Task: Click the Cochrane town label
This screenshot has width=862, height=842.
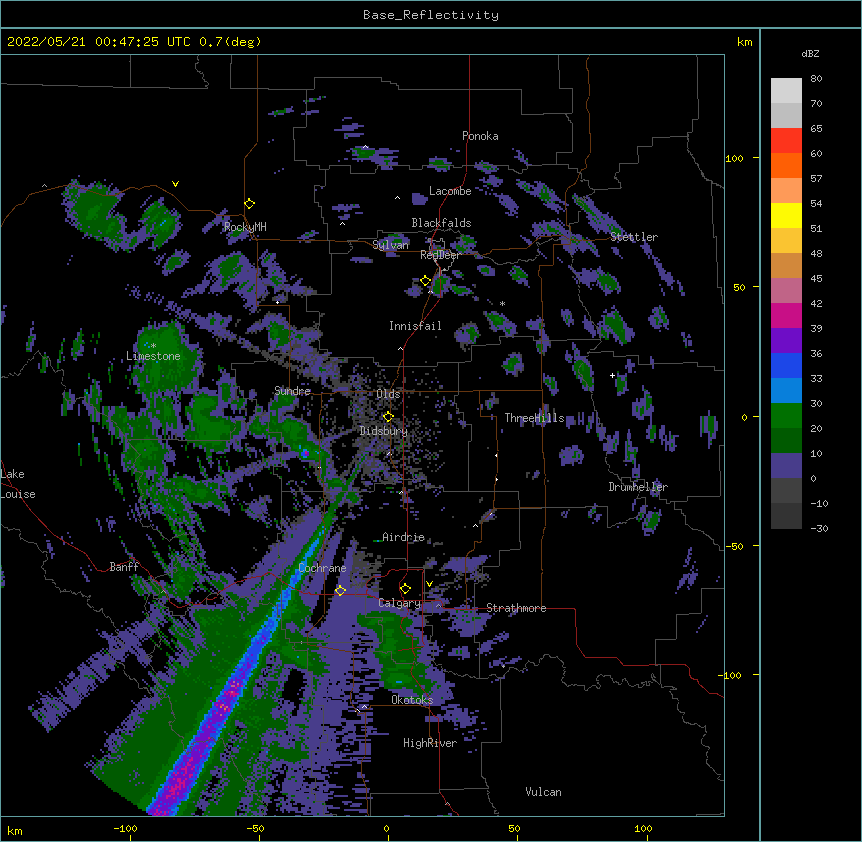Action: 322,568
